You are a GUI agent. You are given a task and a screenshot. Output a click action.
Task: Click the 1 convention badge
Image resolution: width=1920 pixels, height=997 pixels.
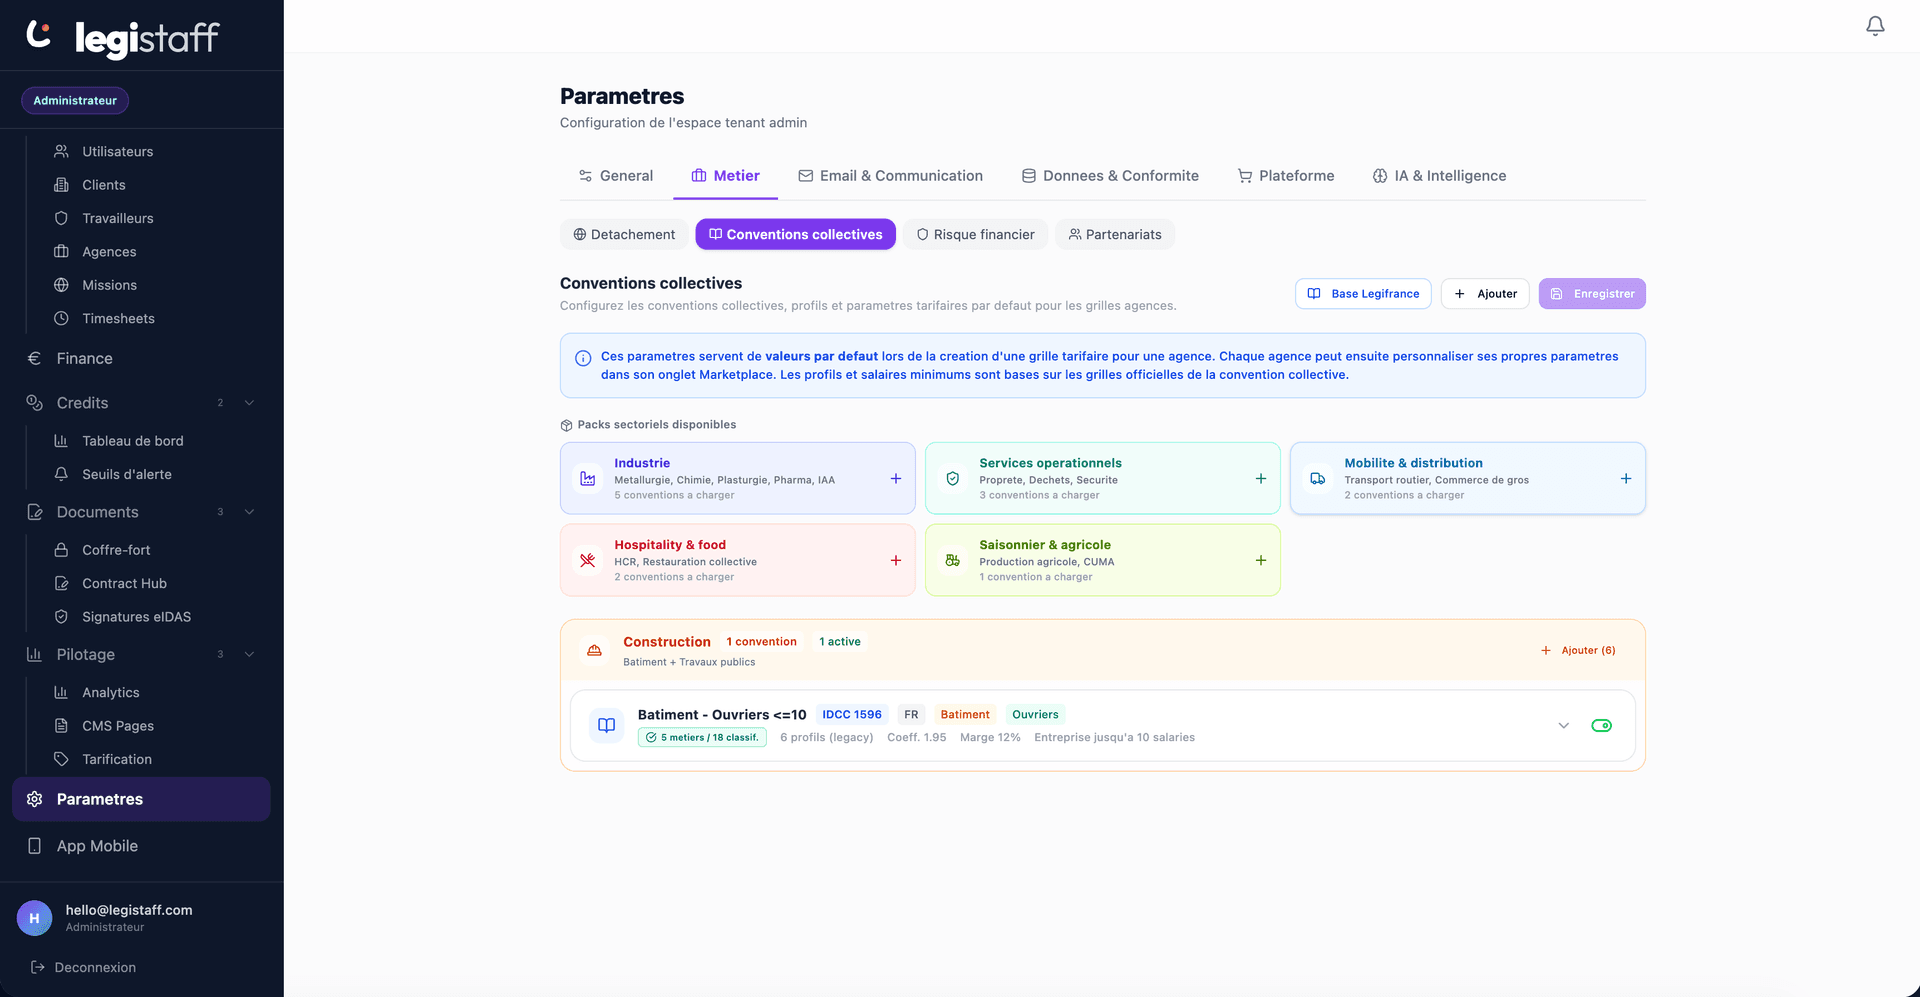[x=761, y=642]
